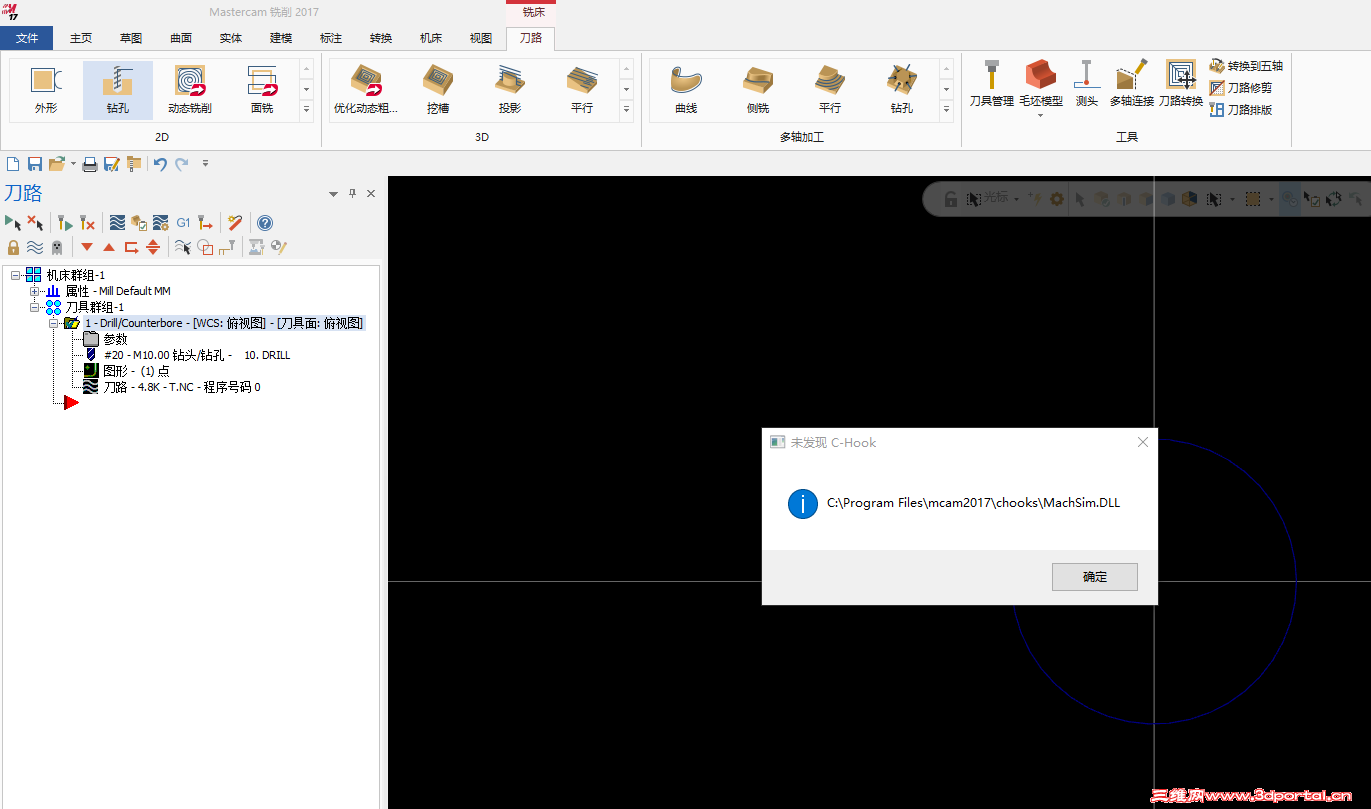This screenshot has height=809, width=1371.
Task: Close the 未发现 C-Hook dialog
Action: 1143,442
